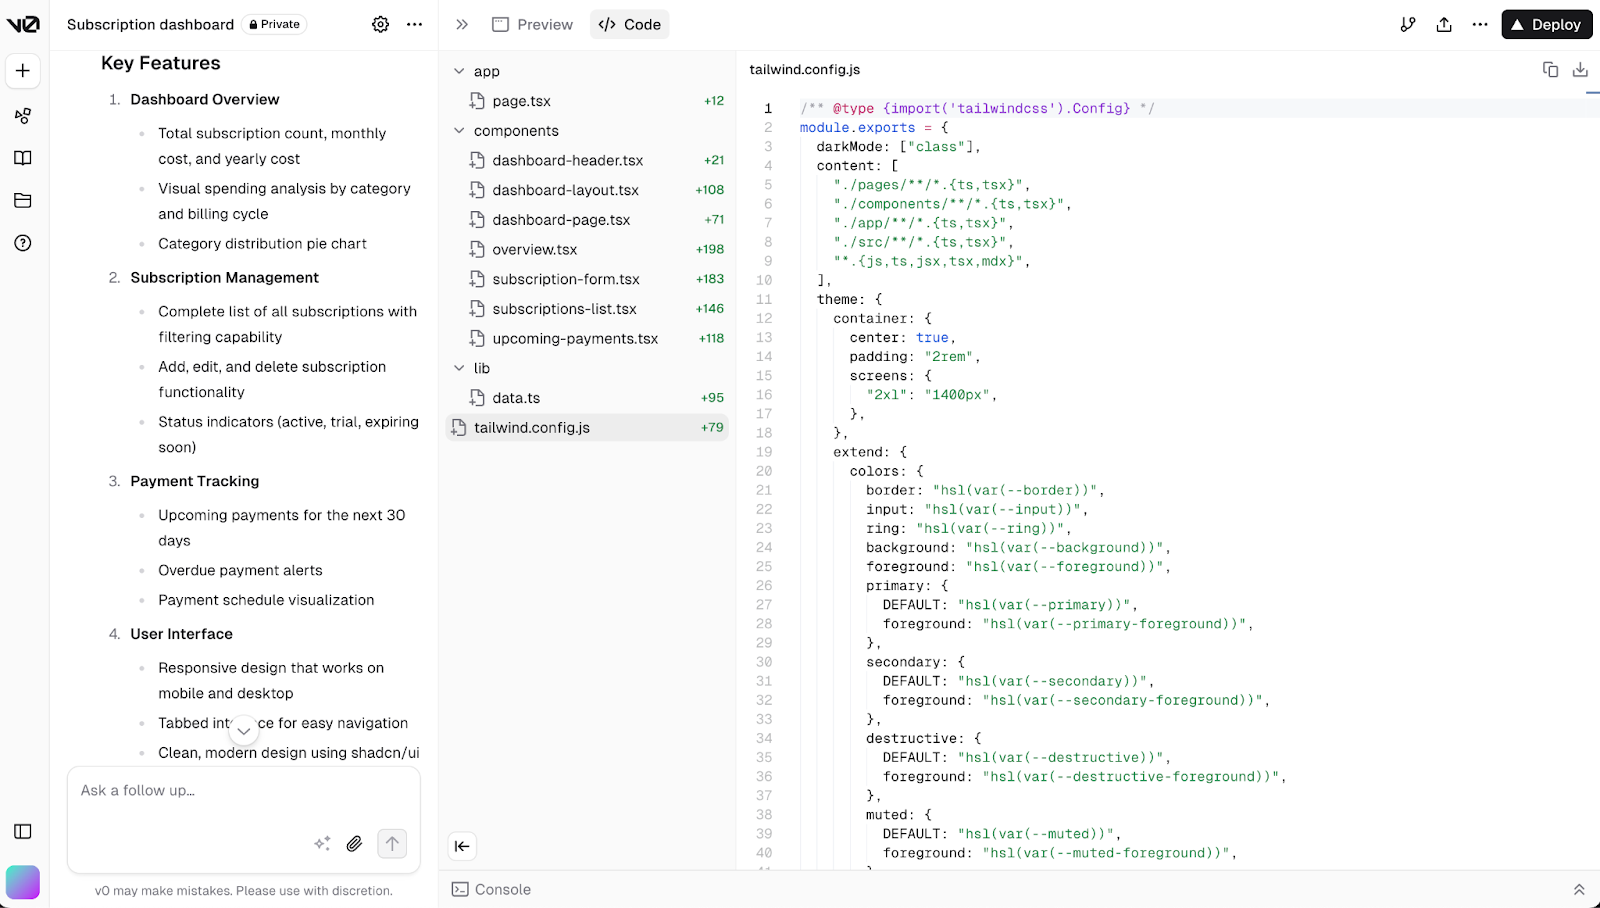Click the Subscription dashboard title
The height and width of the screenshot is (908, 1600).
tap(150, 25)
